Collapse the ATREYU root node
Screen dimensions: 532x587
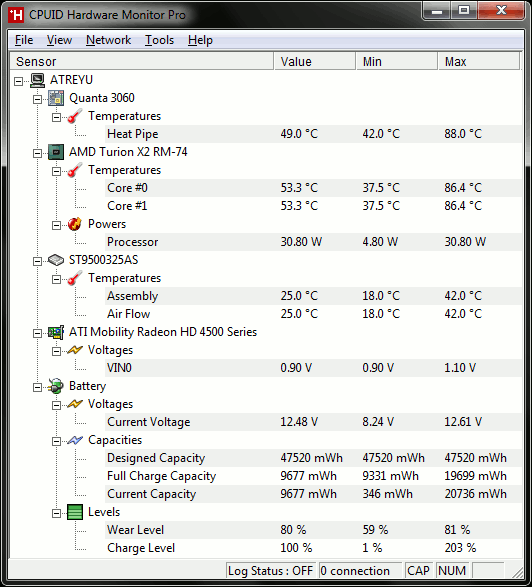(18, 81)
